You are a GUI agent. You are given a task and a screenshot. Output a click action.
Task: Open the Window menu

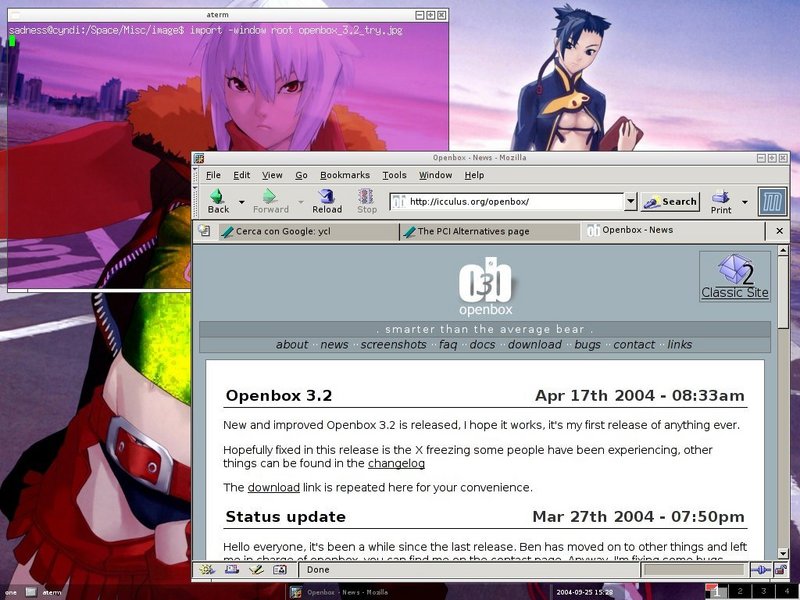[435, 175]
